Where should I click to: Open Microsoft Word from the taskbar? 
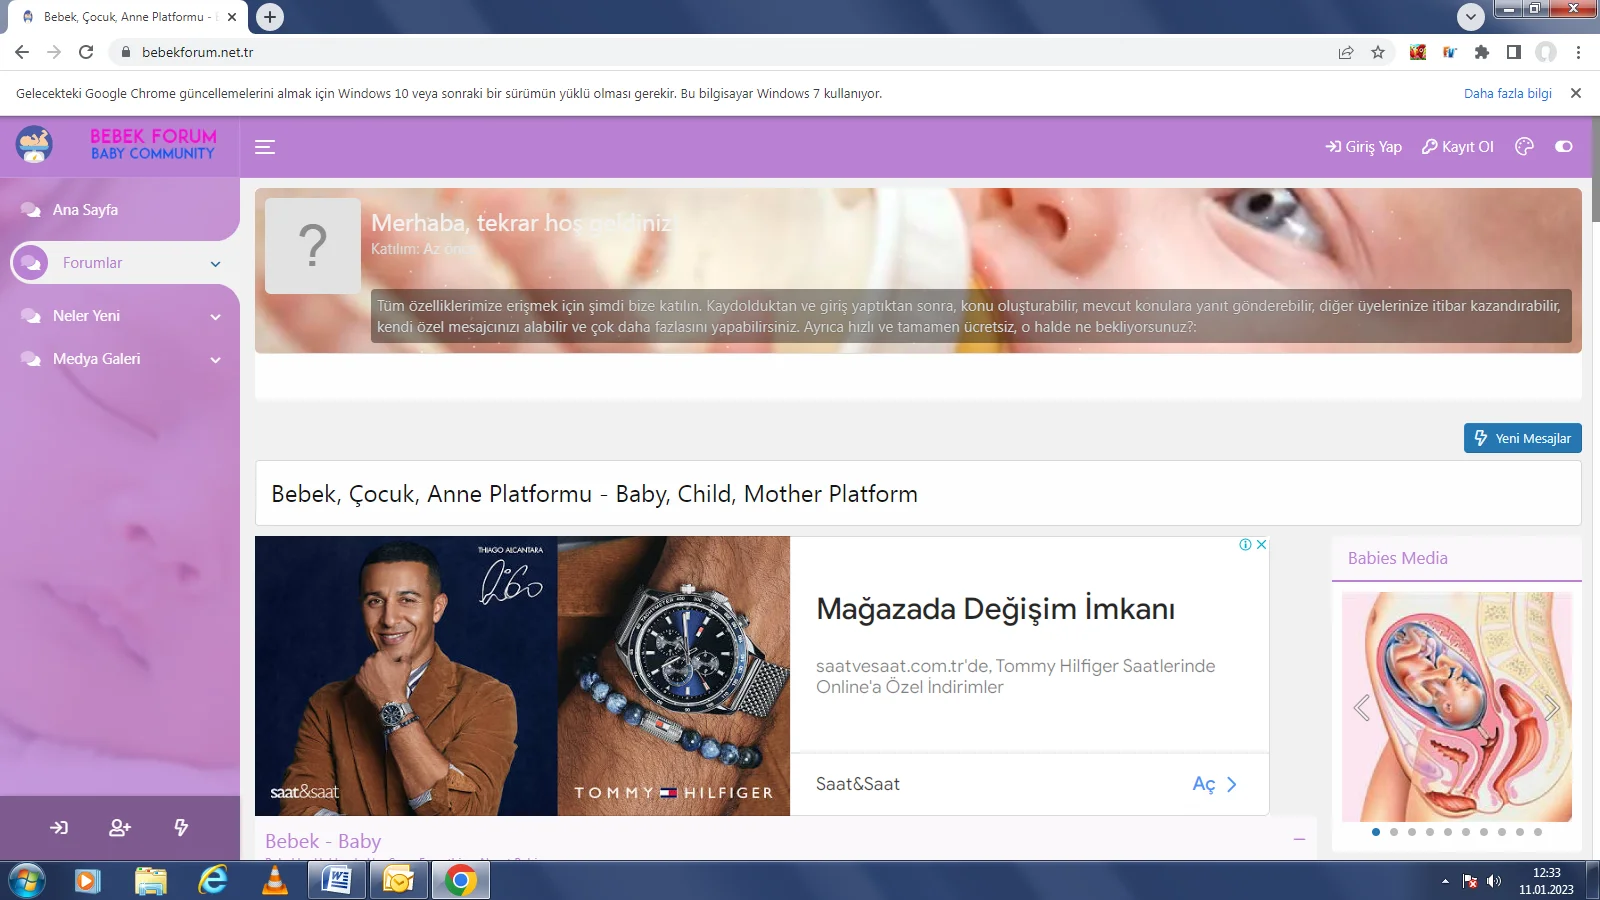click(x=337, y=881)
